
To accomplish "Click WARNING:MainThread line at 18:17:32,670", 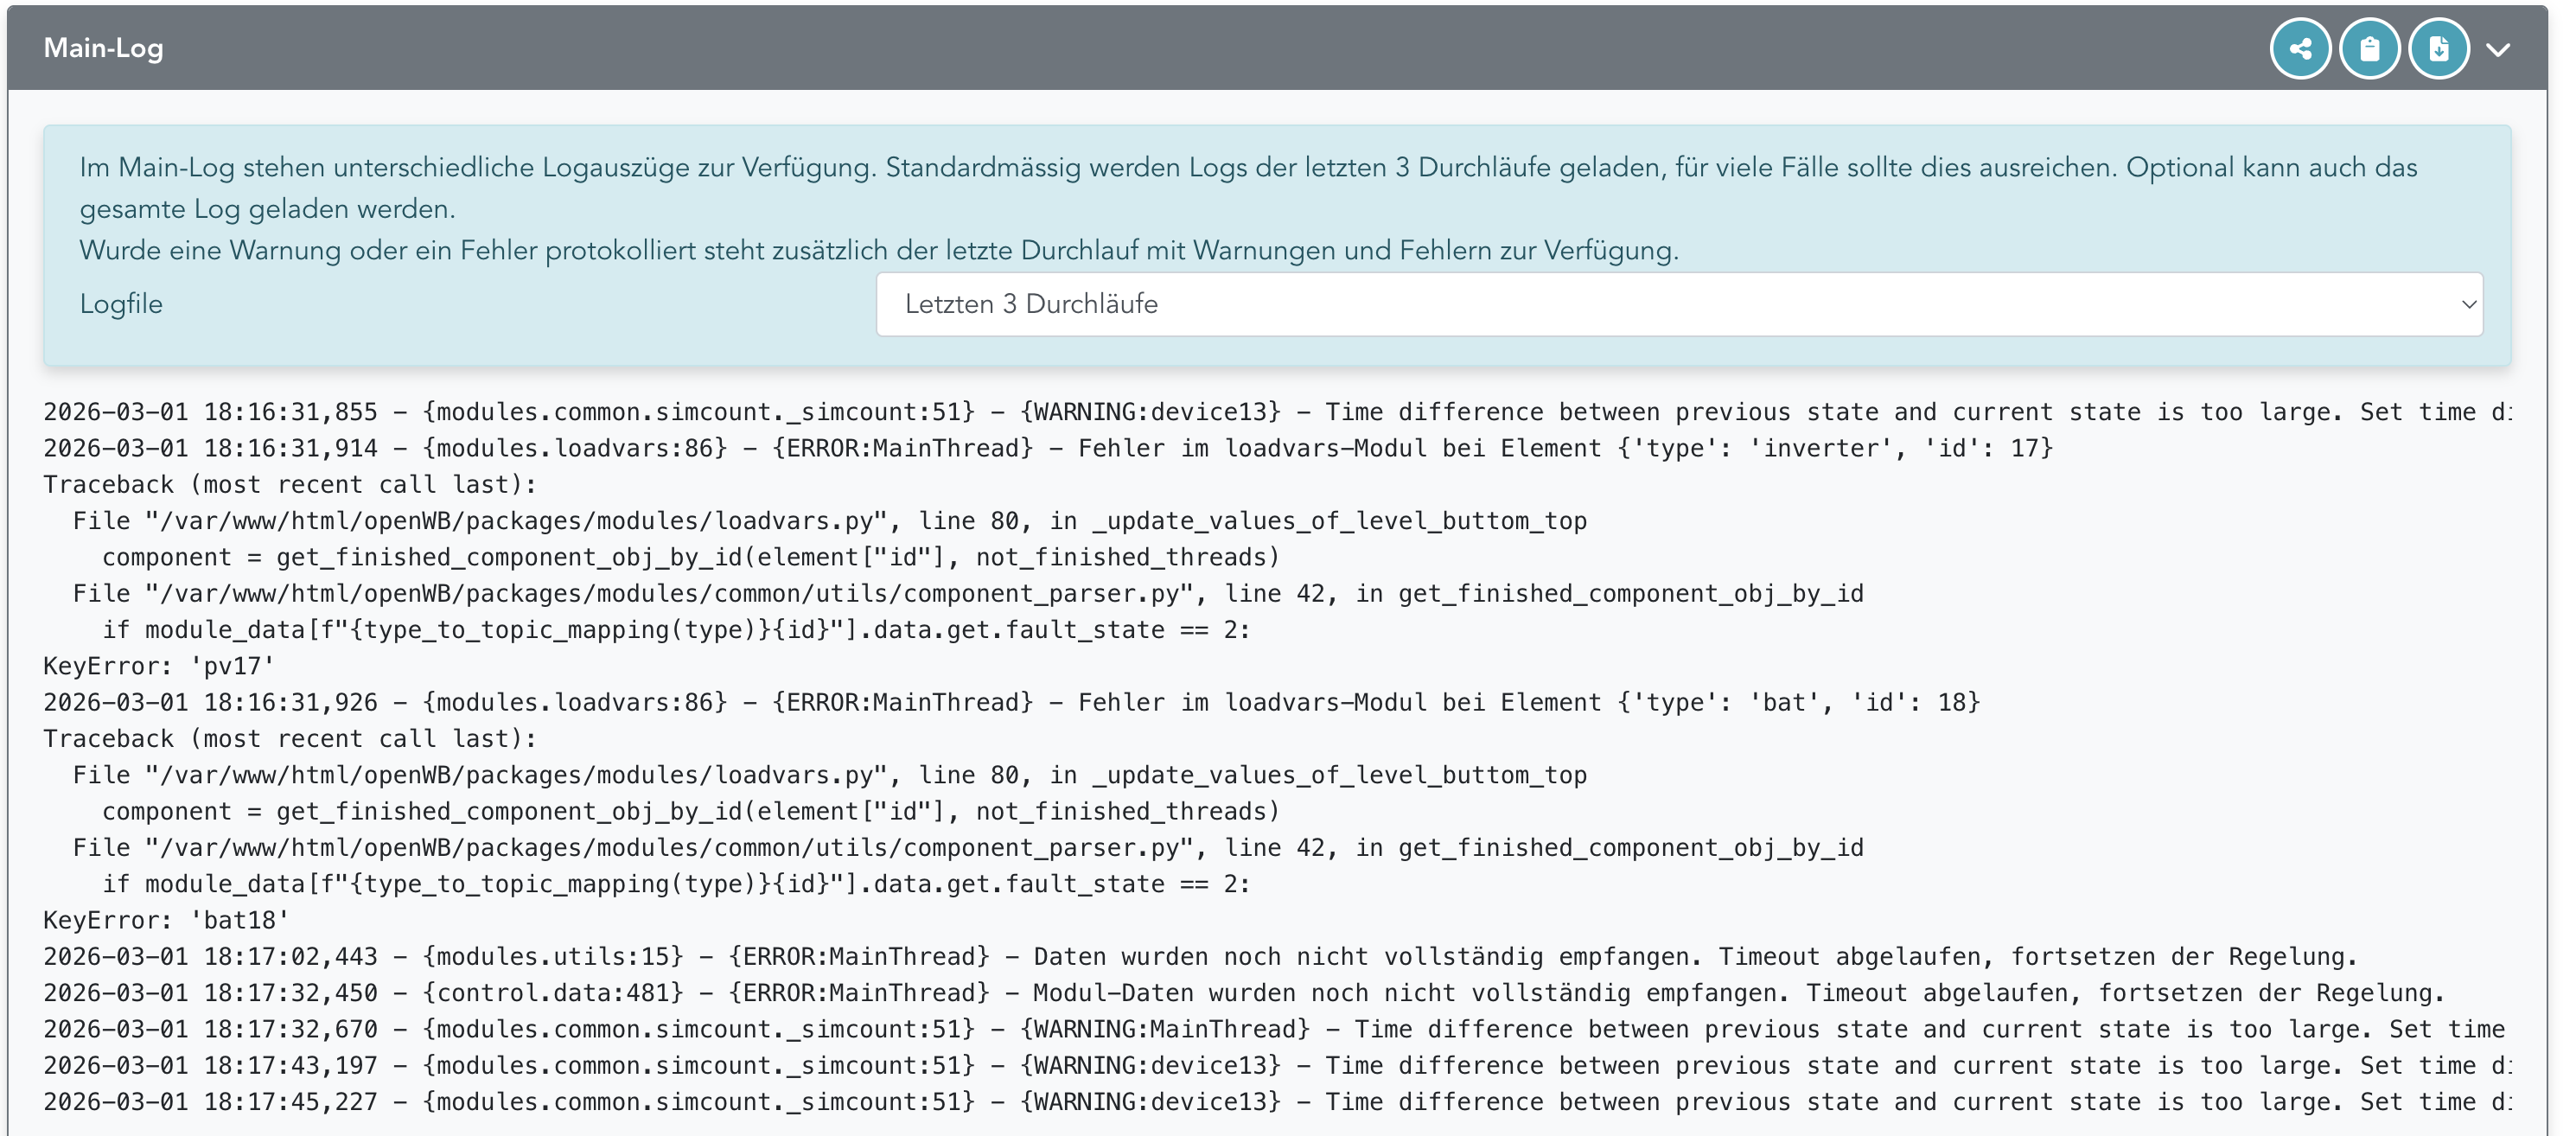I will point(1273,1029).
